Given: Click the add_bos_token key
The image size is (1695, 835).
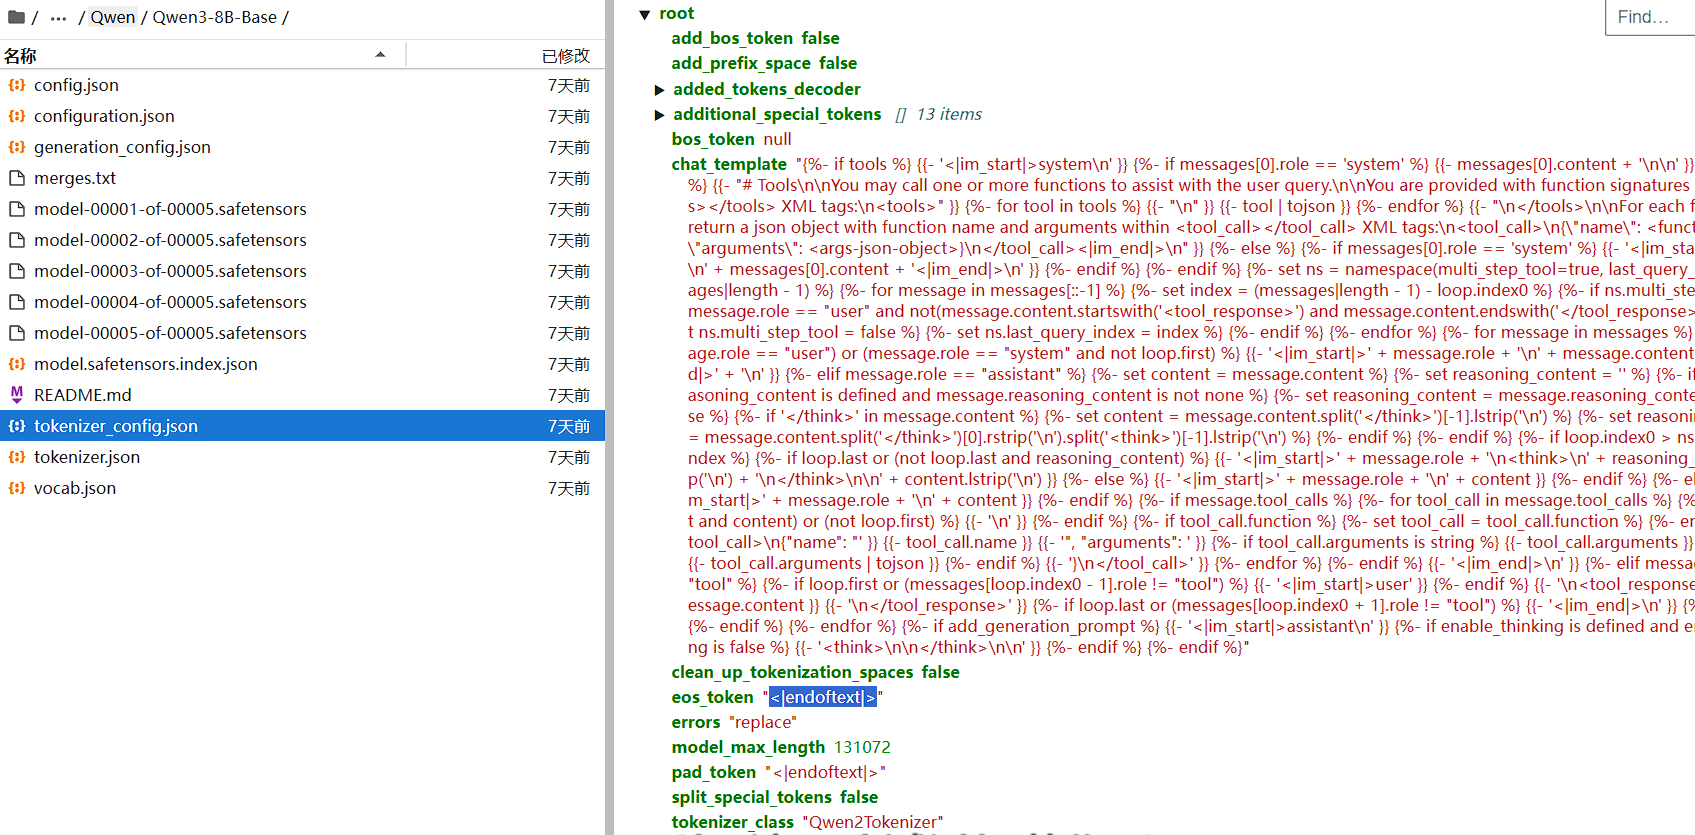Looking at the screenshot, I should click(x=732, y=38).
